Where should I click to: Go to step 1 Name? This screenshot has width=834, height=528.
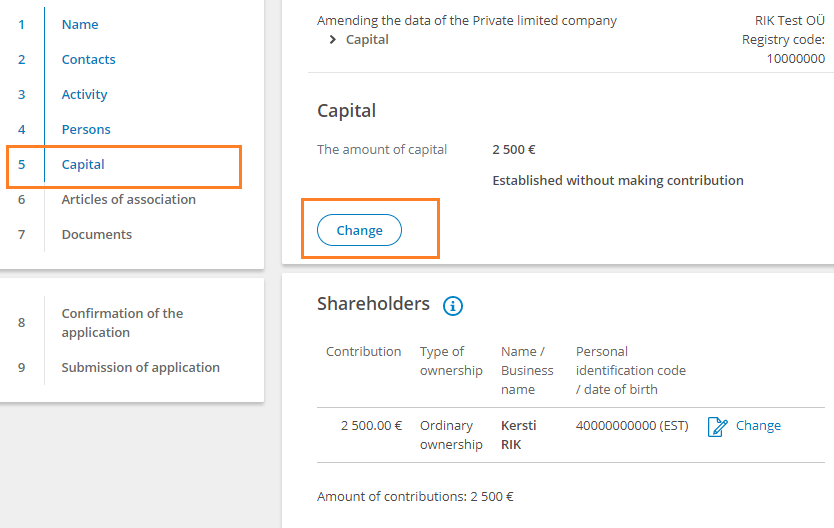tap(80, 24)
